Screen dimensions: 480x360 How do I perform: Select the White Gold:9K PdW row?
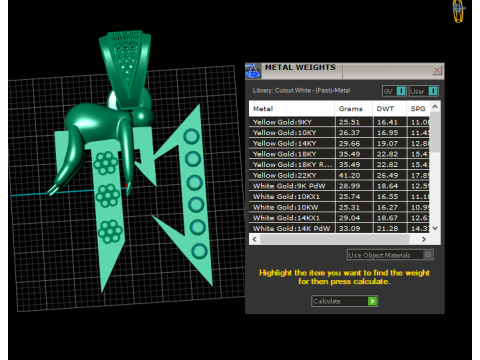click(339, 186)
